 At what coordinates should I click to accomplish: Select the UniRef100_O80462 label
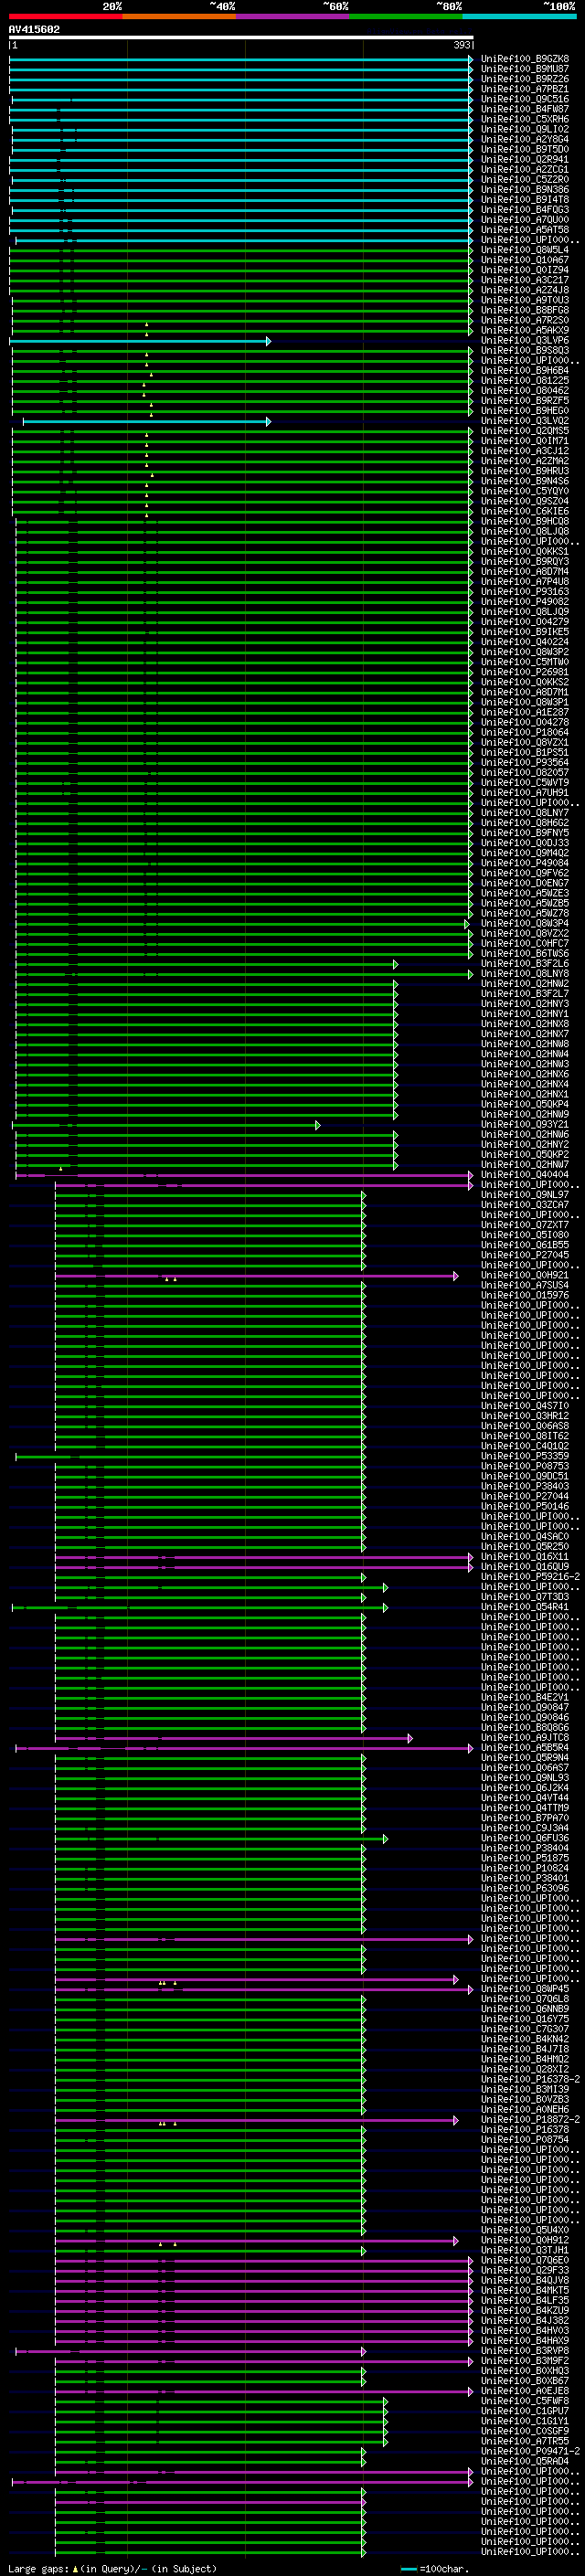tap(525, 391)
